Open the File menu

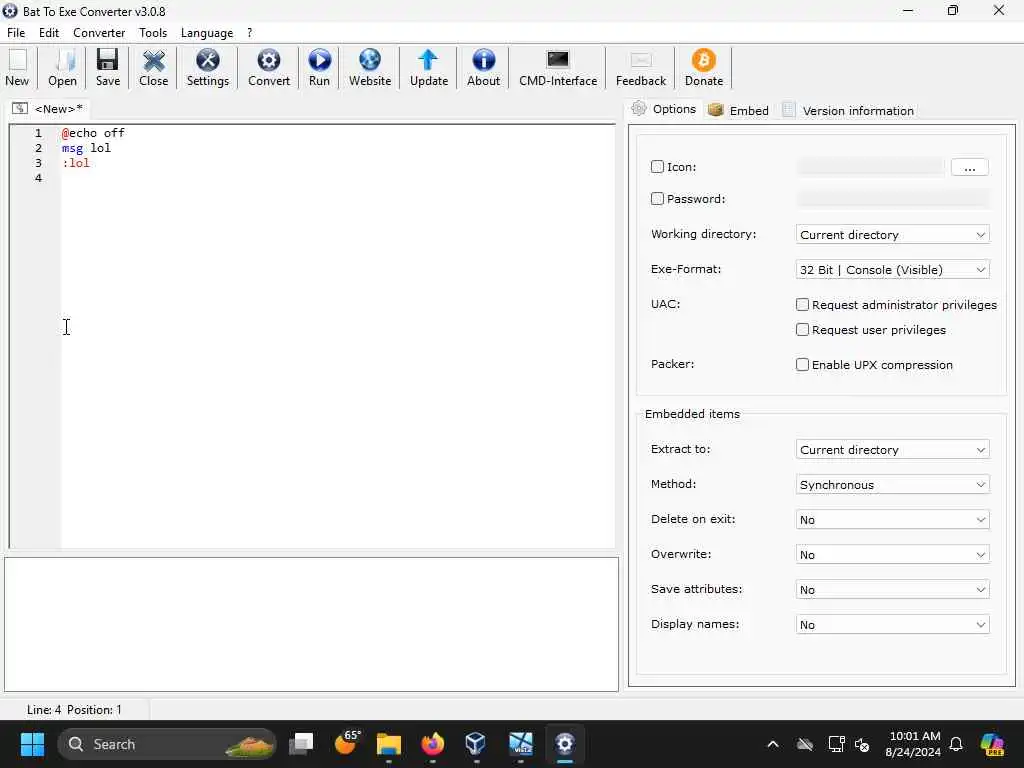point(16,33)
